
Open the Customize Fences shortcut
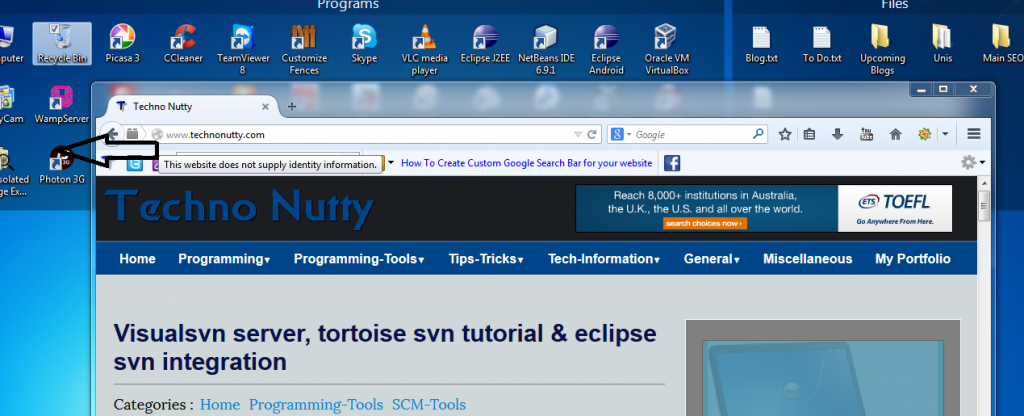click(304, 49)
